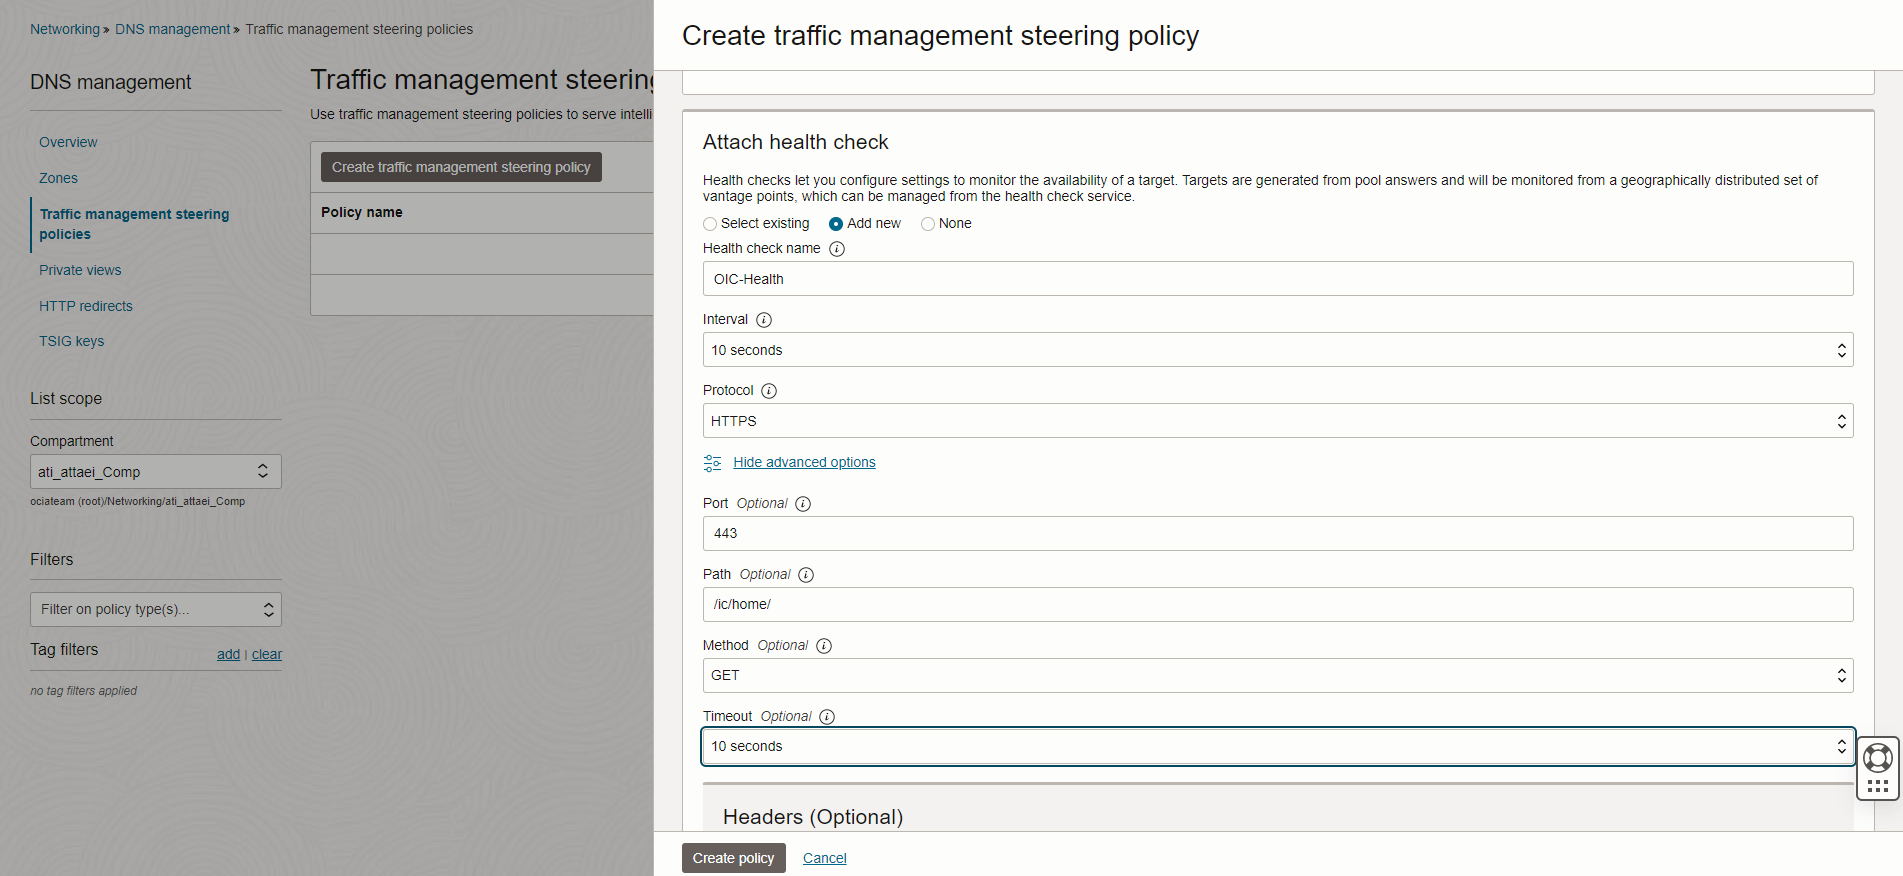The width and height of the screenshot is (1903, 876).
Task: Open the Interval dropdown
Action: [x=1277, y=350]
